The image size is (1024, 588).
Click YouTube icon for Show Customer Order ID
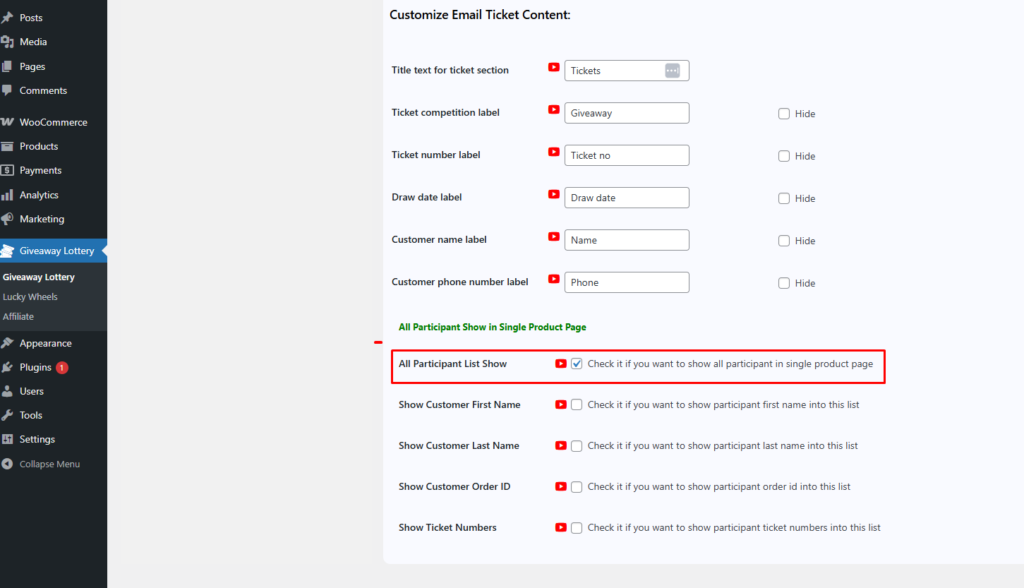click(561, 487)
